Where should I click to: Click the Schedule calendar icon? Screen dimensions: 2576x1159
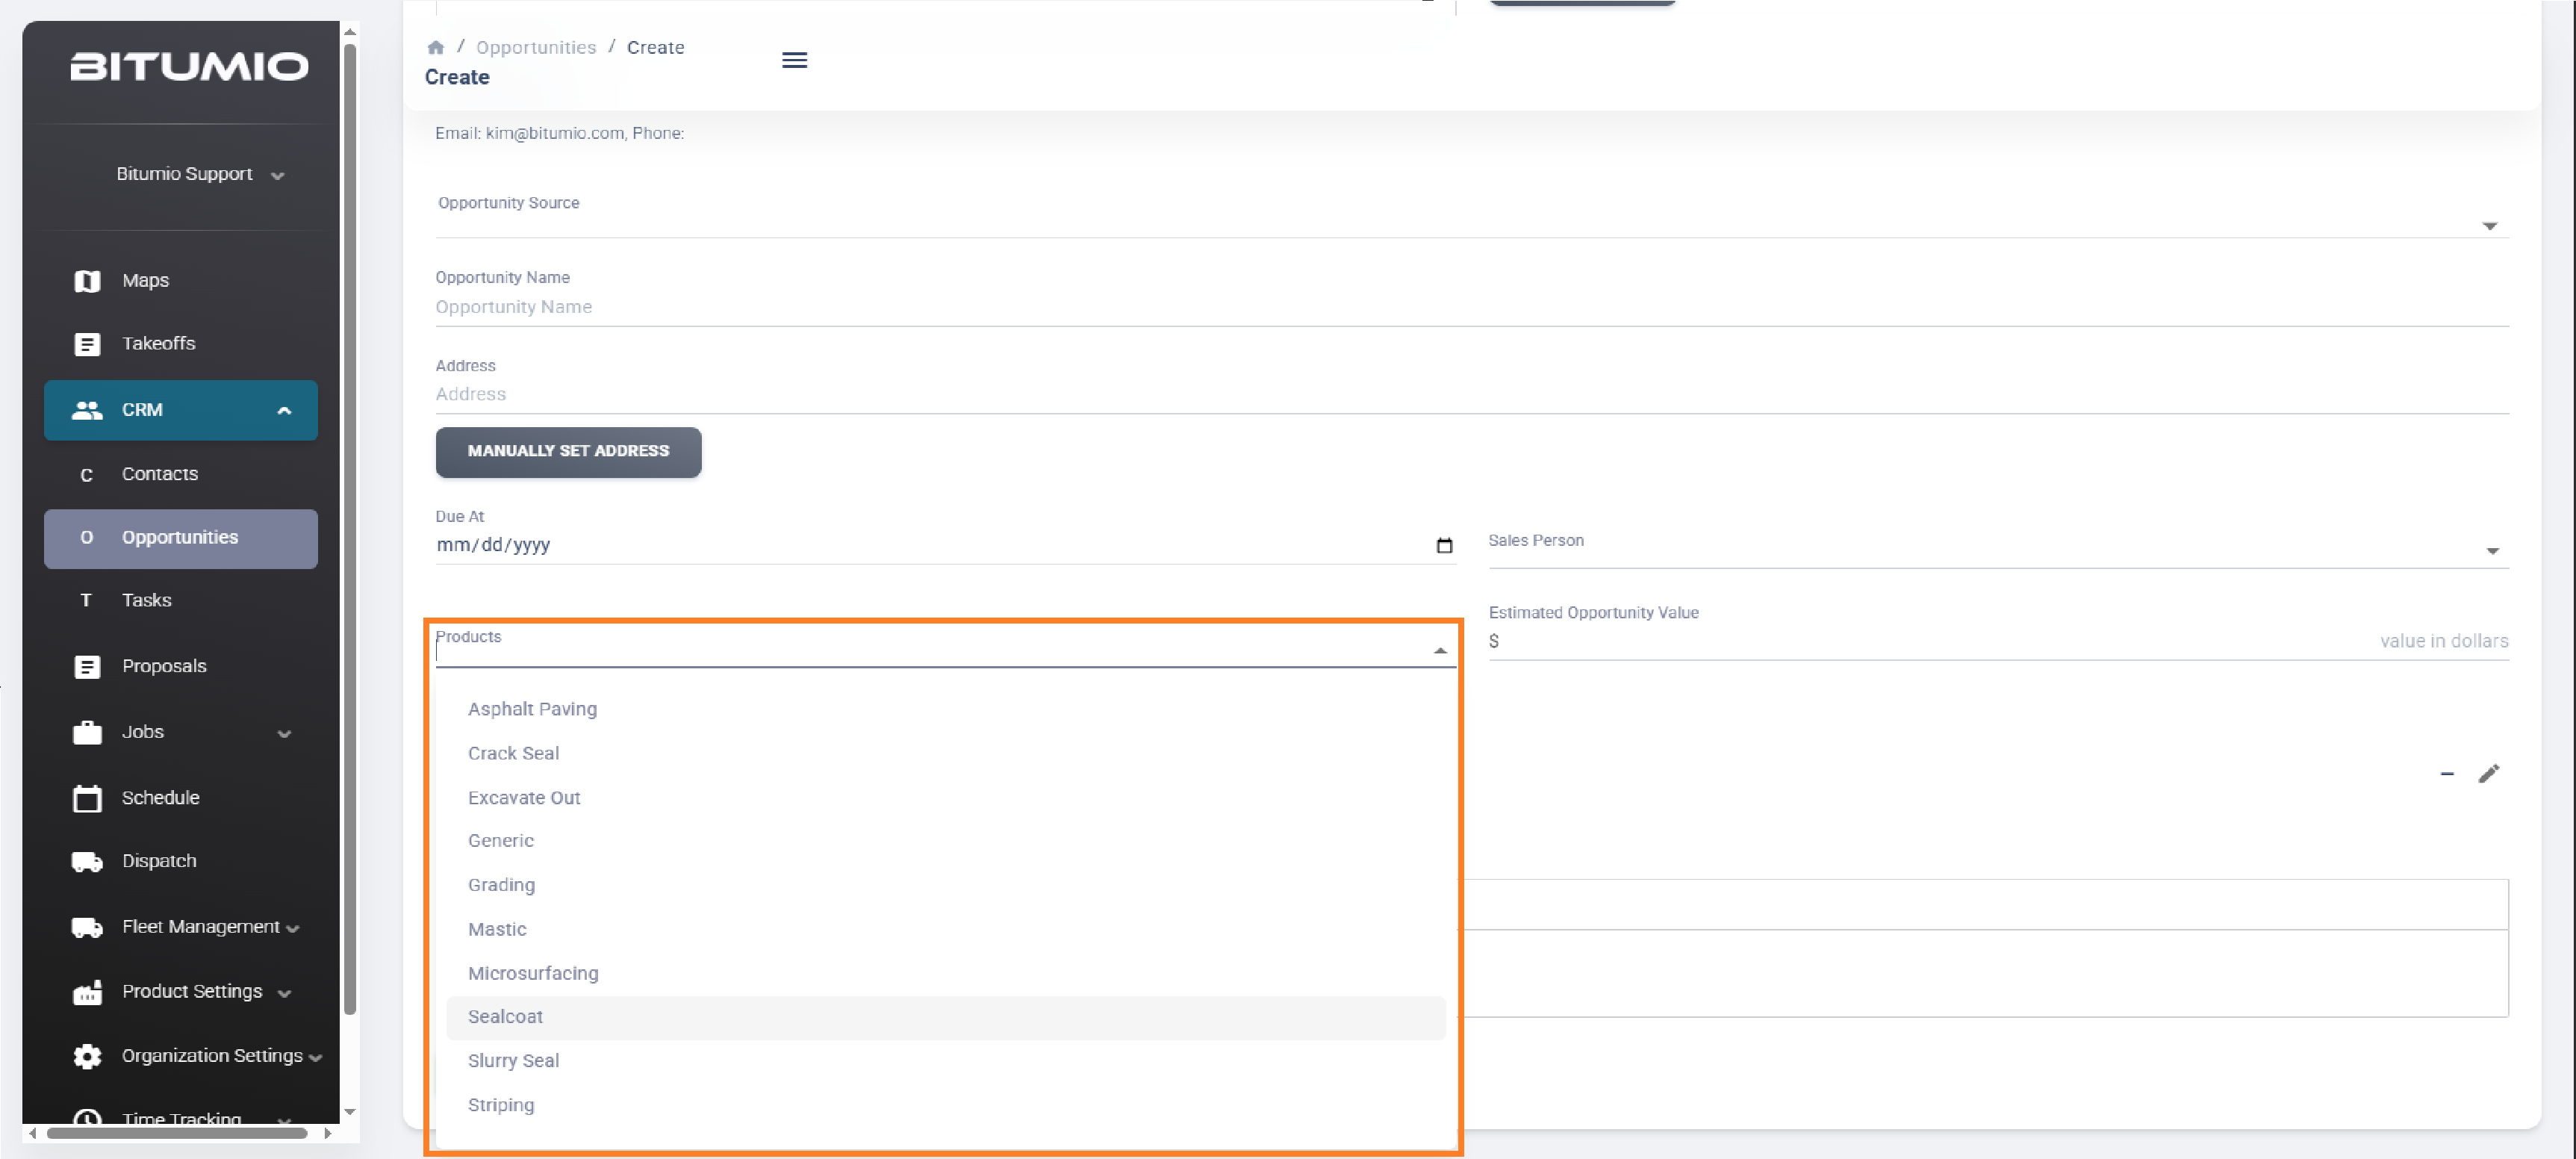point(87,798)
